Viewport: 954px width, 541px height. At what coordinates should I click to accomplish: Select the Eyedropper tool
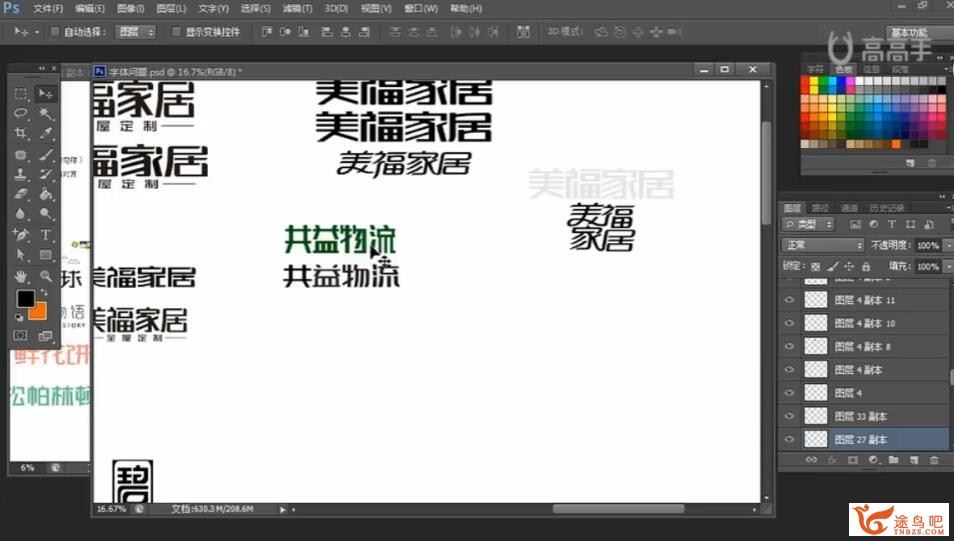[x=46, y=133]
